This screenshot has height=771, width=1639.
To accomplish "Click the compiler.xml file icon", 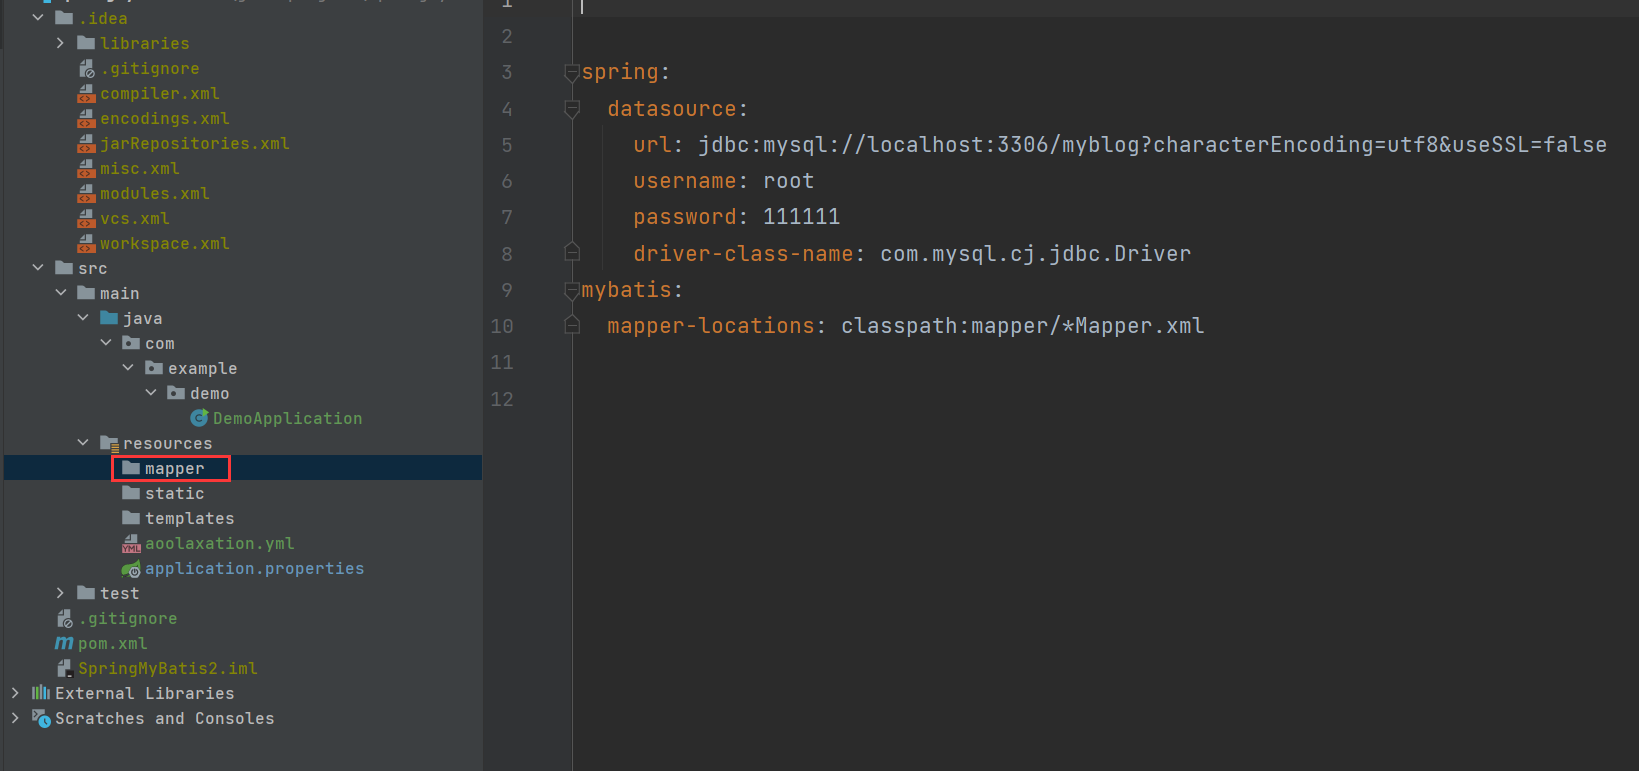I will tap(86, 93).
